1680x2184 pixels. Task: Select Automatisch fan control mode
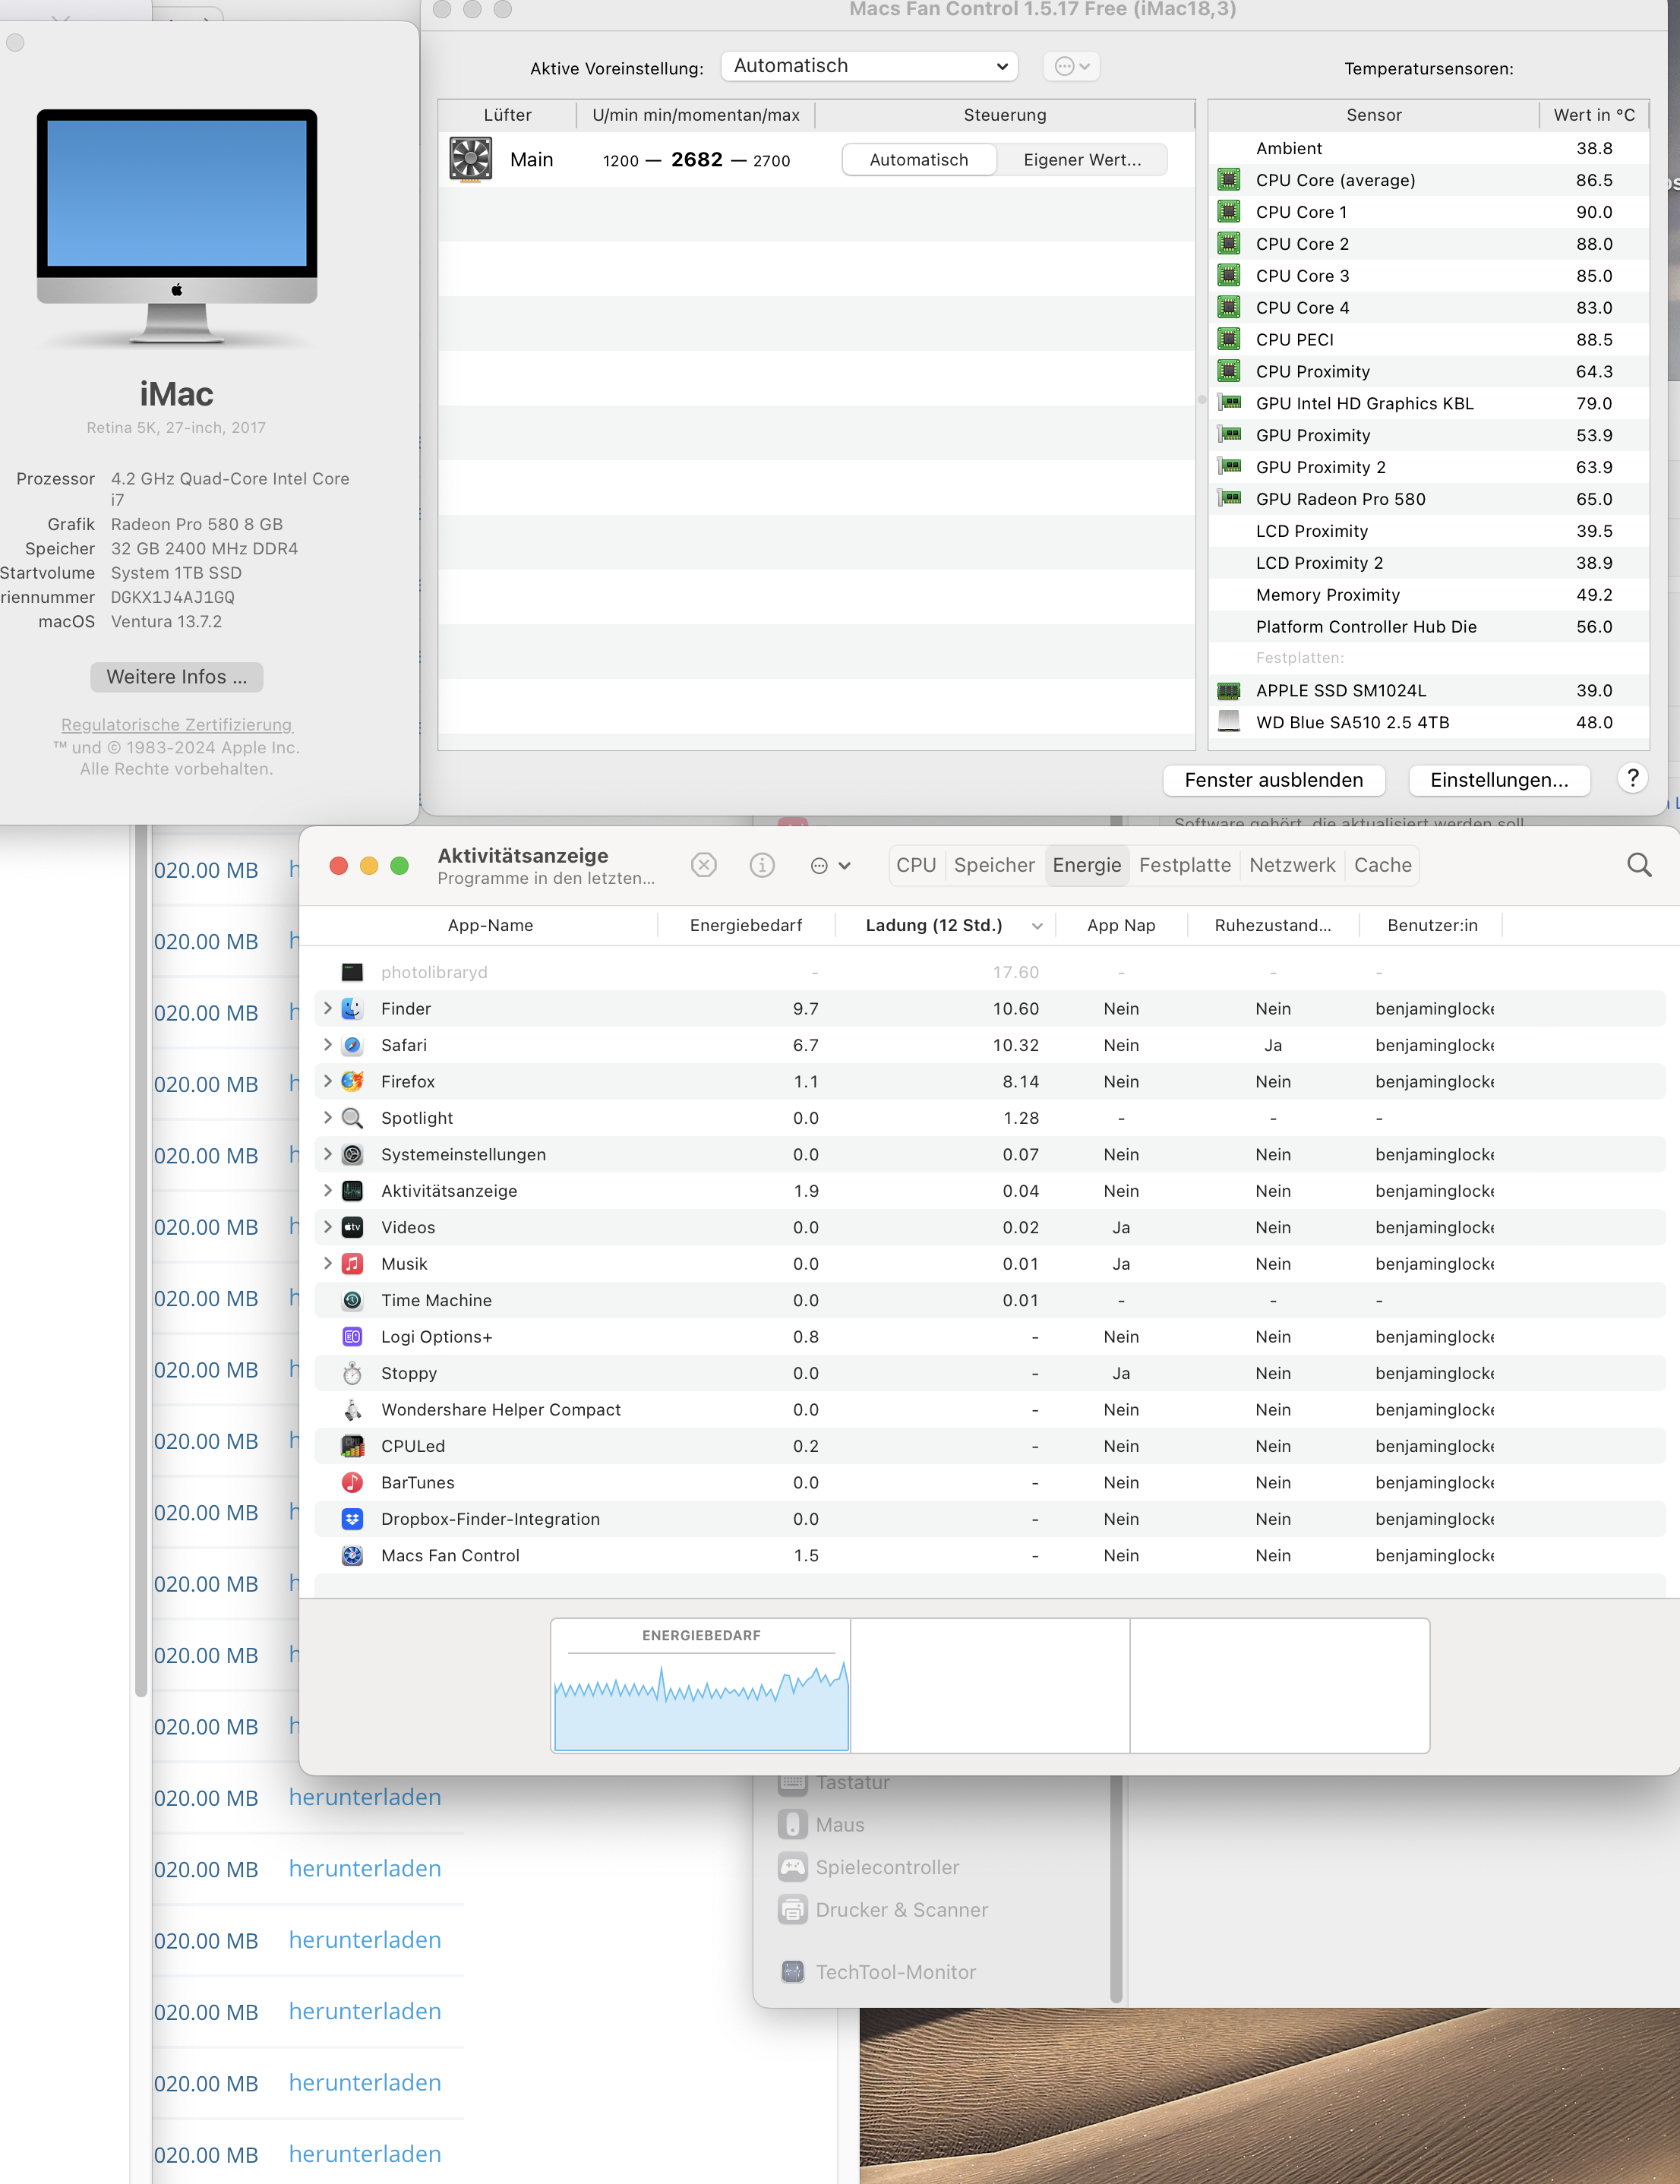(918, 160)
